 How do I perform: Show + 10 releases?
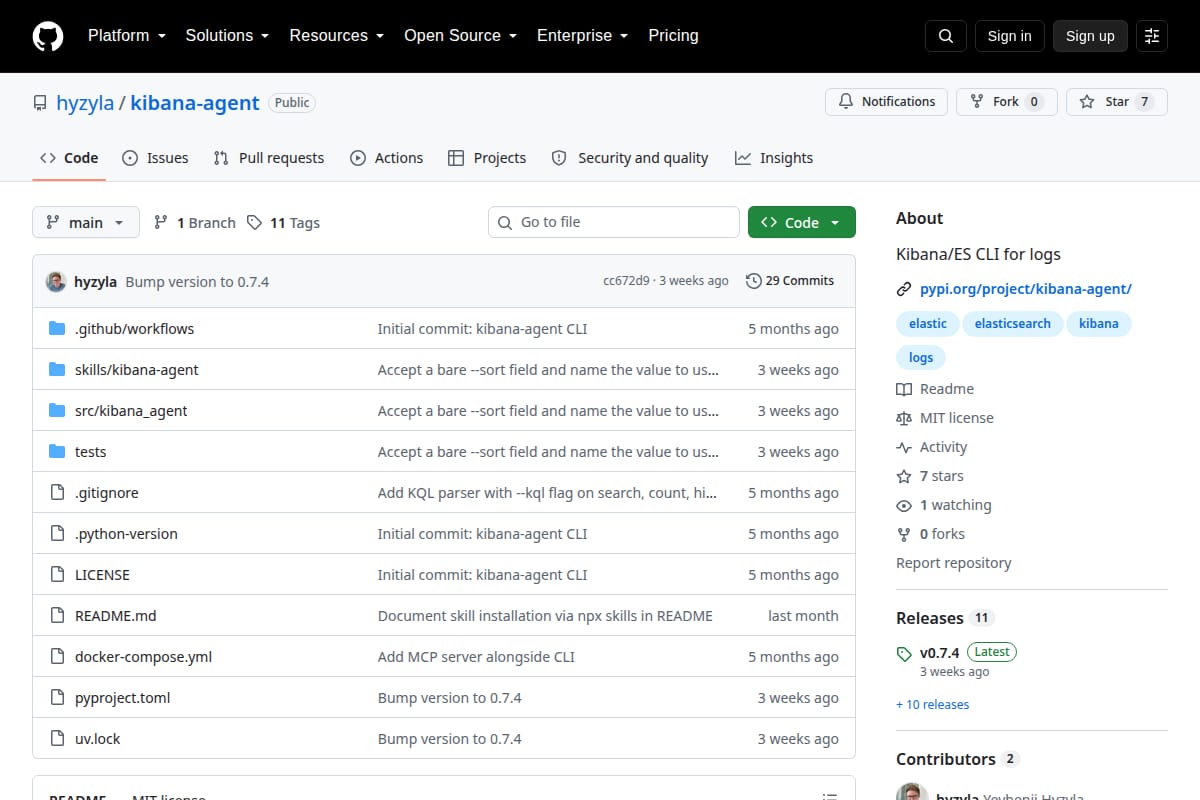coord(933,705)
